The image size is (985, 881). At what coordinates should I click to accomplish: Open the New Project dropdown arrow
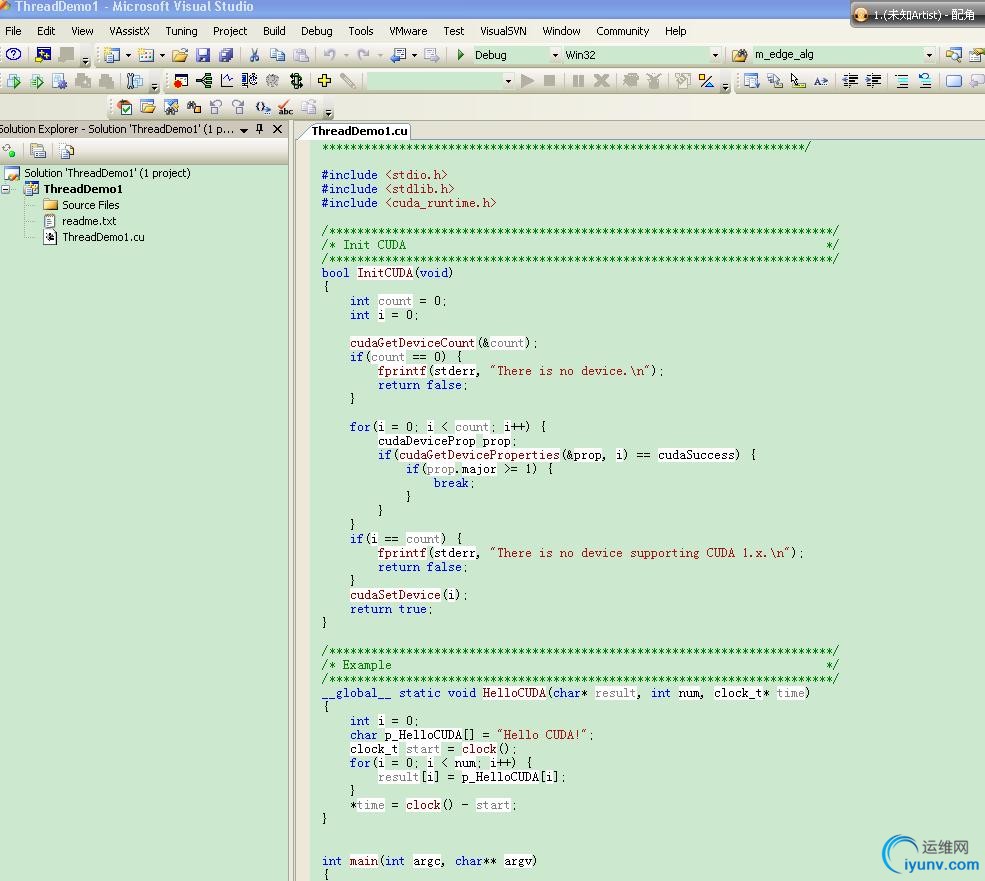pos(128,55)
